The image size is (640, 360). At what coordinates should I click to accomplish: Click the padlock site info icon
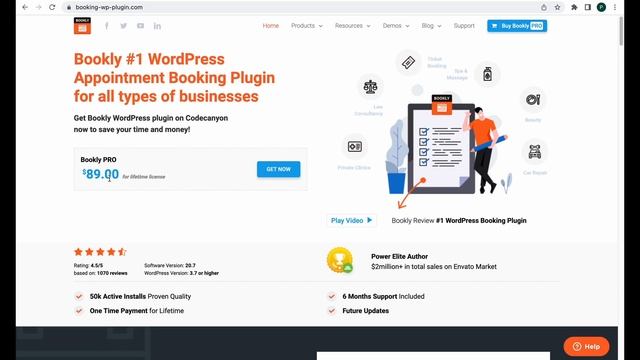click(x=69, y=7)
